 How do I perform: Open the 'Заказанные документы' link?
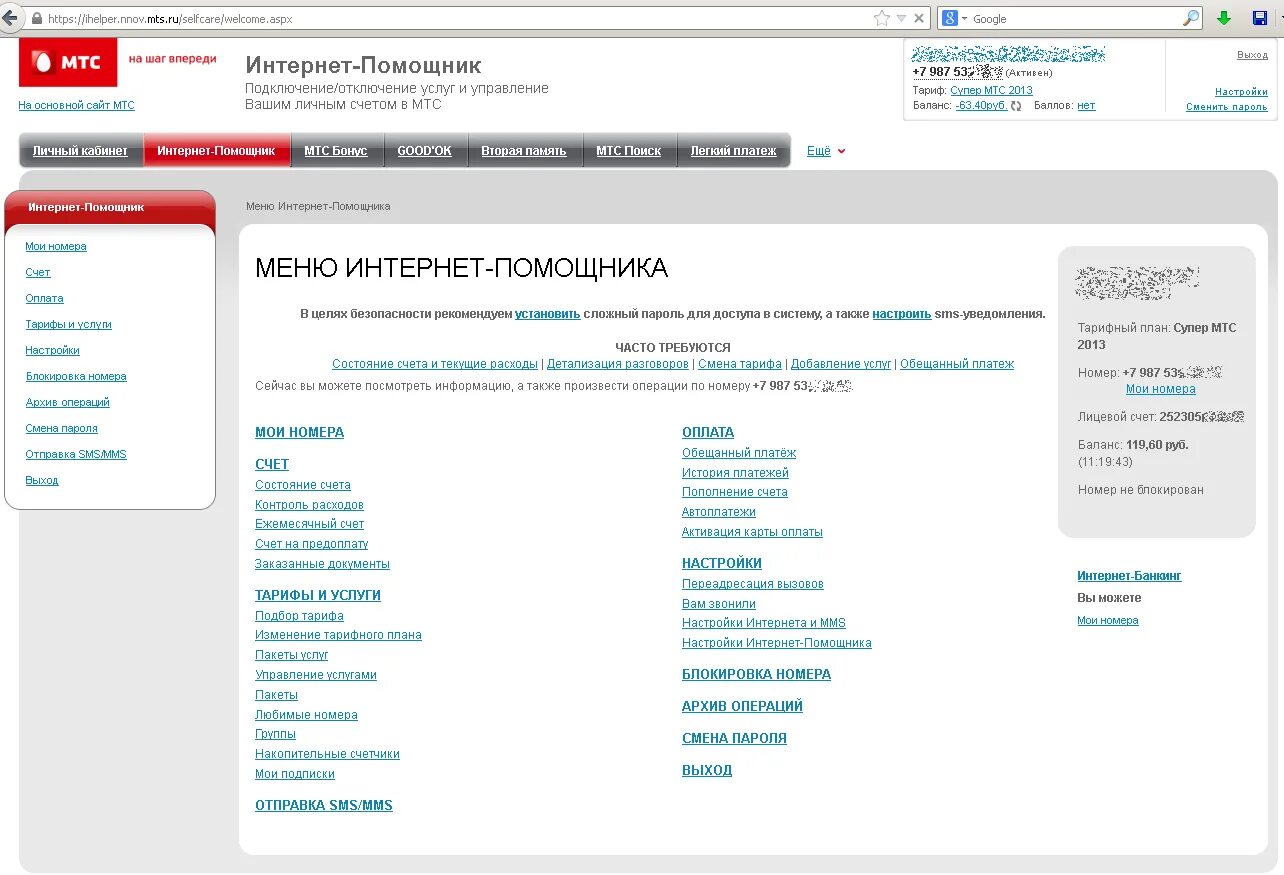[322, 564]
